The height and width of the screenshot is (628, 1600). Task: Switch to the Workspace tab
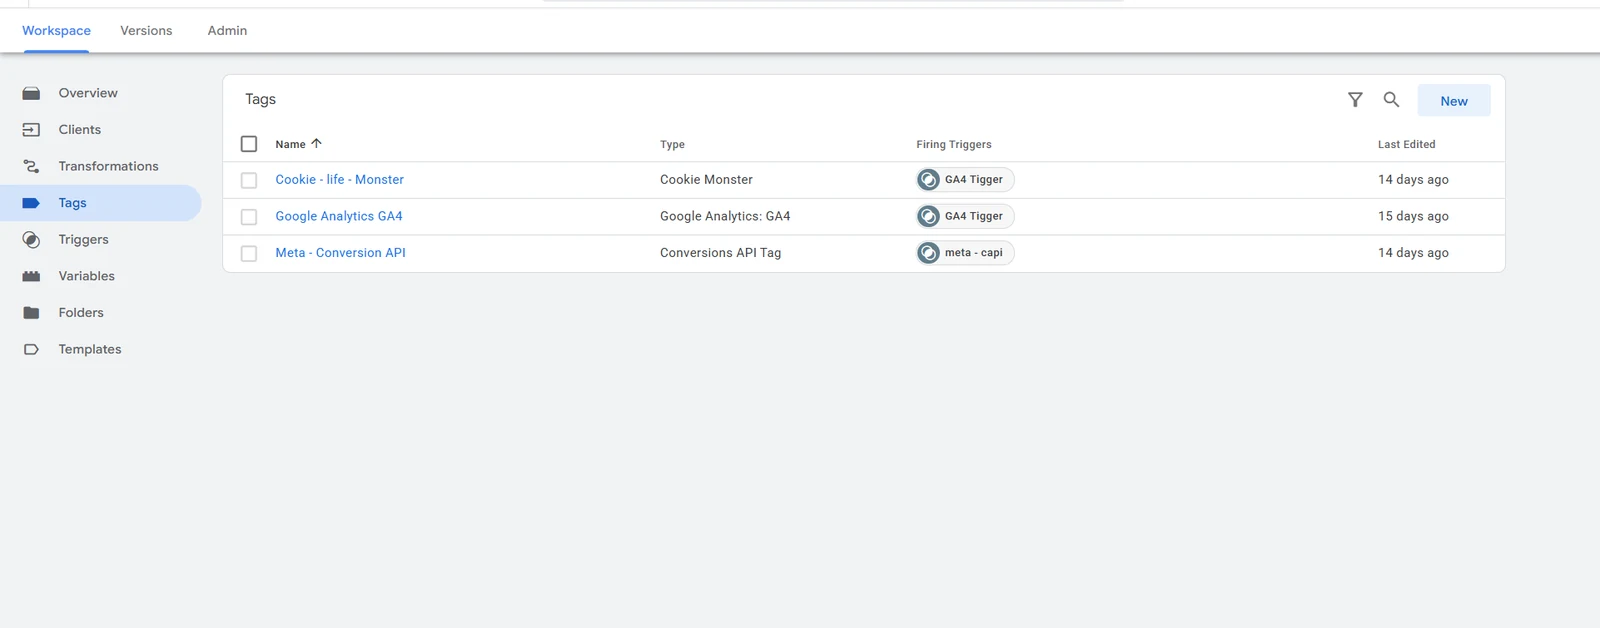tap(56, 31)
